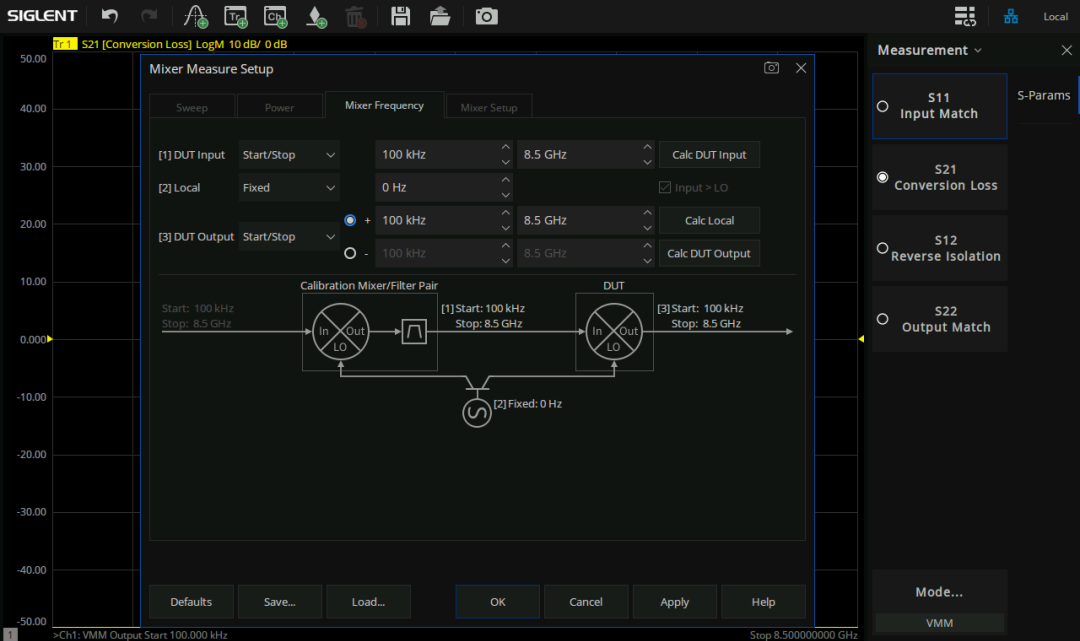Image resolution: width=1080 pixels, height=641 pixels.
Task: Open DUT Input Start/Stop dropdown
Action: click(288, 155)
